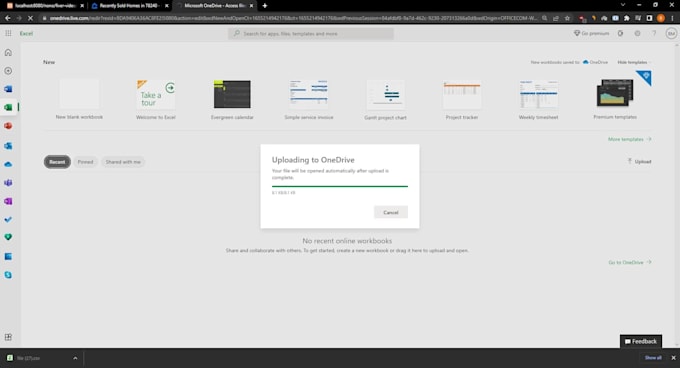Open a new browser tab

265,6
